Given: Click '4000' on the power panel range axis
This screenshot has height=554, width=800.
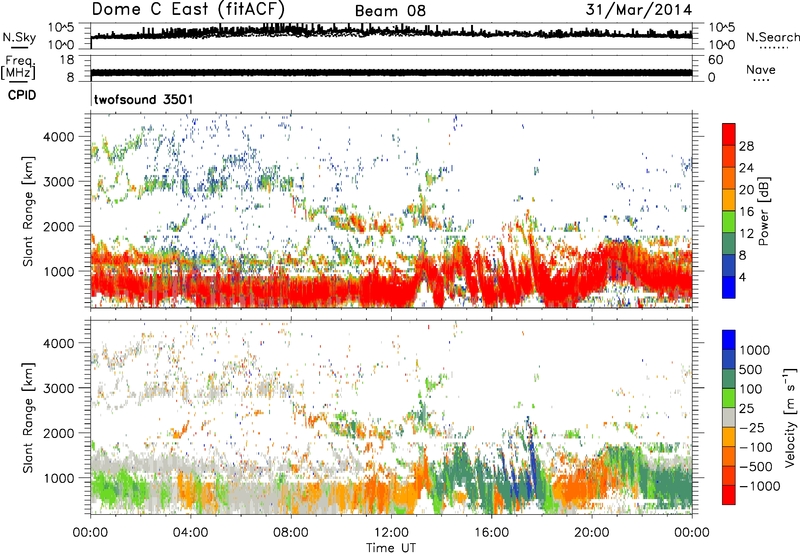Looking at the screenshot, I should [58, 137].
